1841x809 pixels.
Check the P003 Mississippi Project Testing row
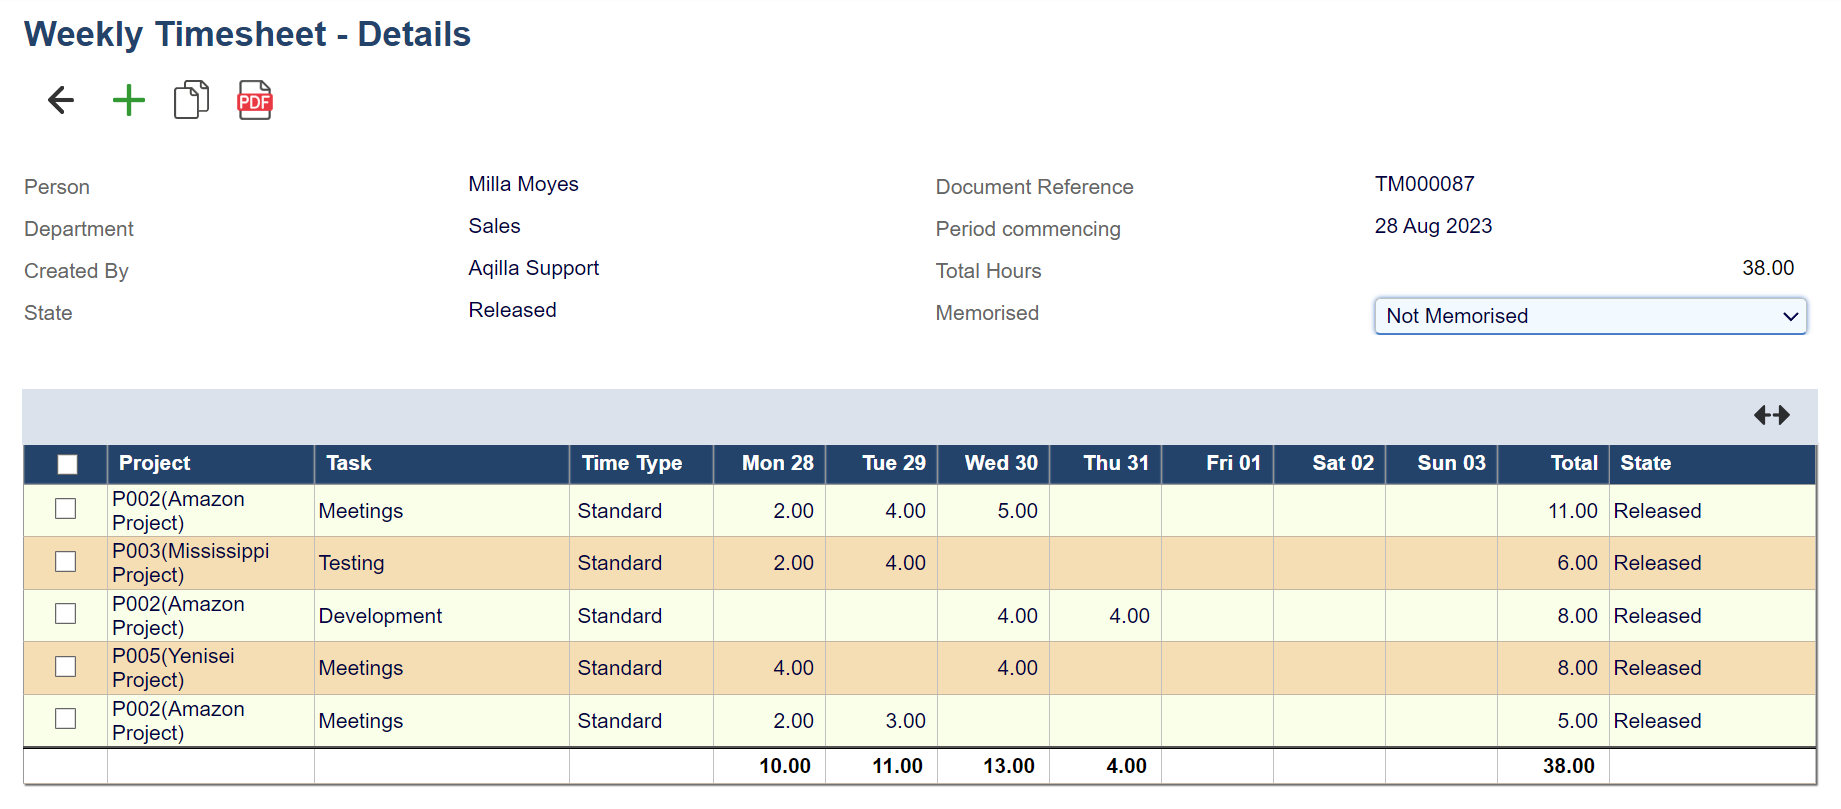click(x=66, y=562)
